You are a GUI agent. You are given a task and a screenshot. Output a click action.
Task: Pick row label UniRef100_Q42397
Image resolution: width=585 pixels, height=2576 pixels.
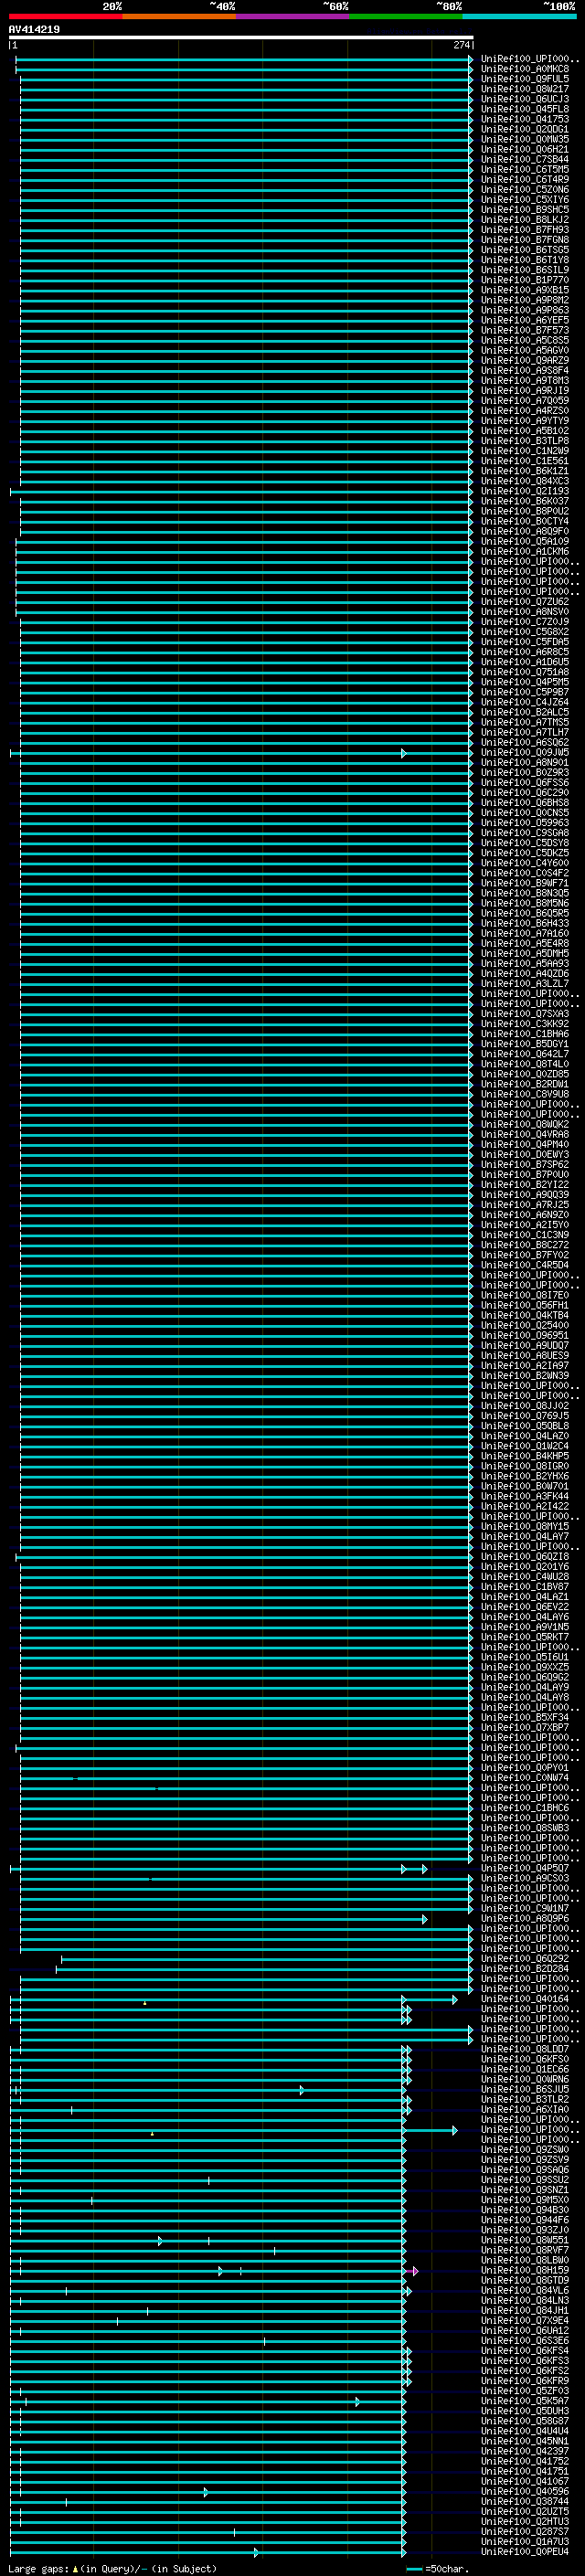point(525,2451)
